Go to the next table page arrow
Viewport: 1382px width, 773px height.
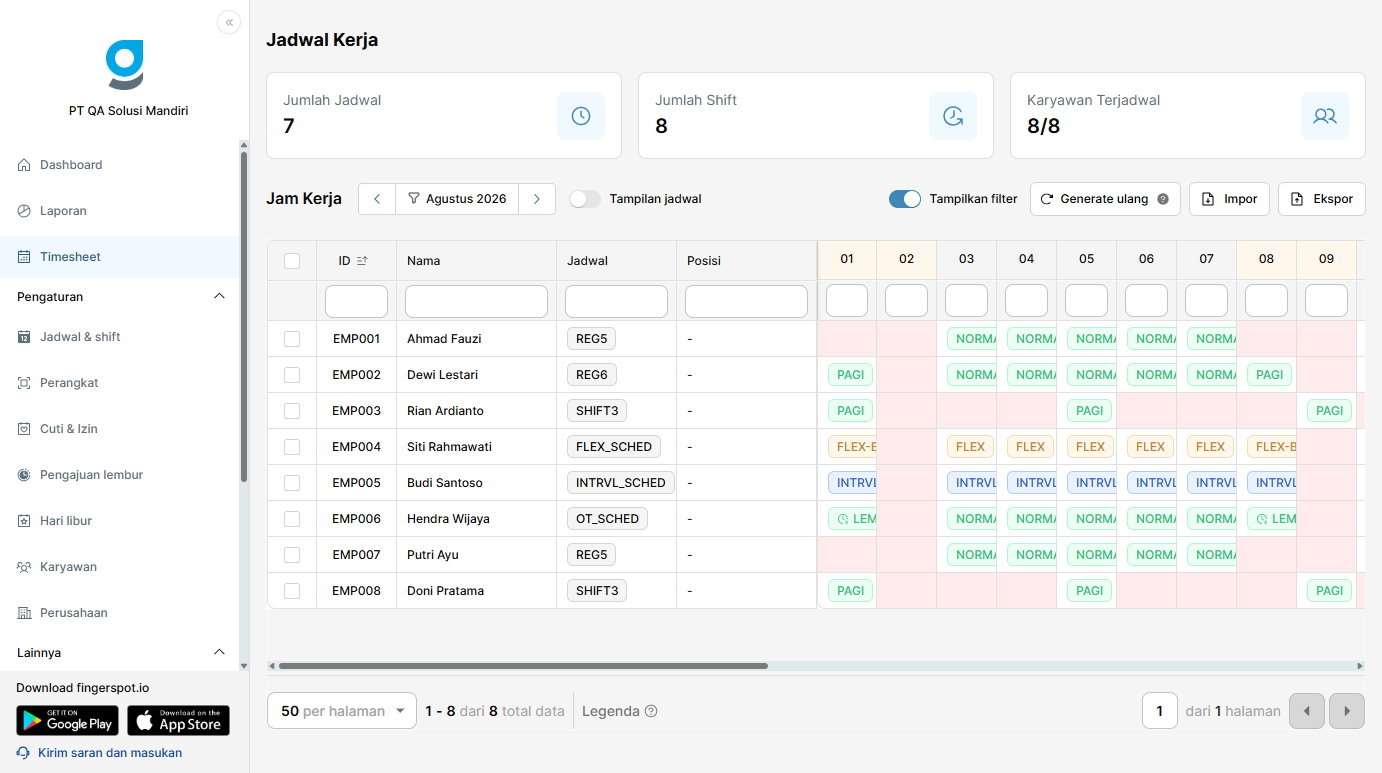1347,711
